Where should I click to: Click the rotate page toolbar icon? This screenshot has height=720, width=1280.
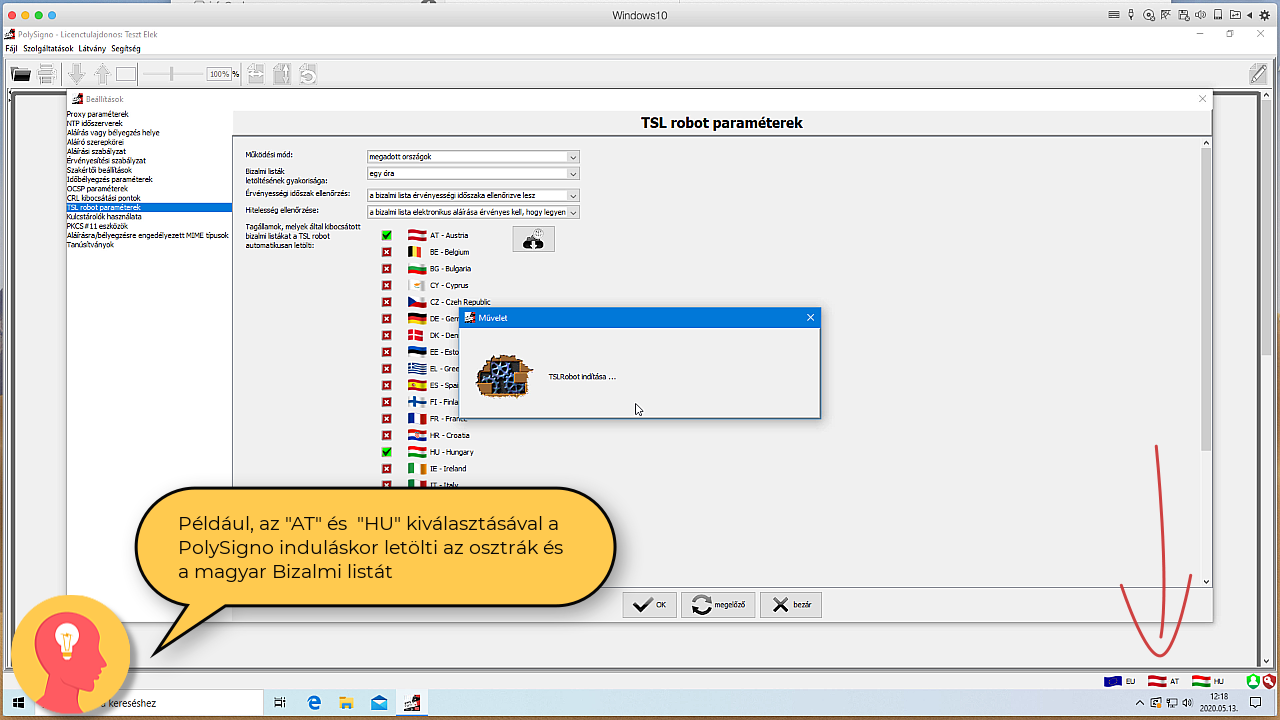pyautogui.click(x=308, y=74)
